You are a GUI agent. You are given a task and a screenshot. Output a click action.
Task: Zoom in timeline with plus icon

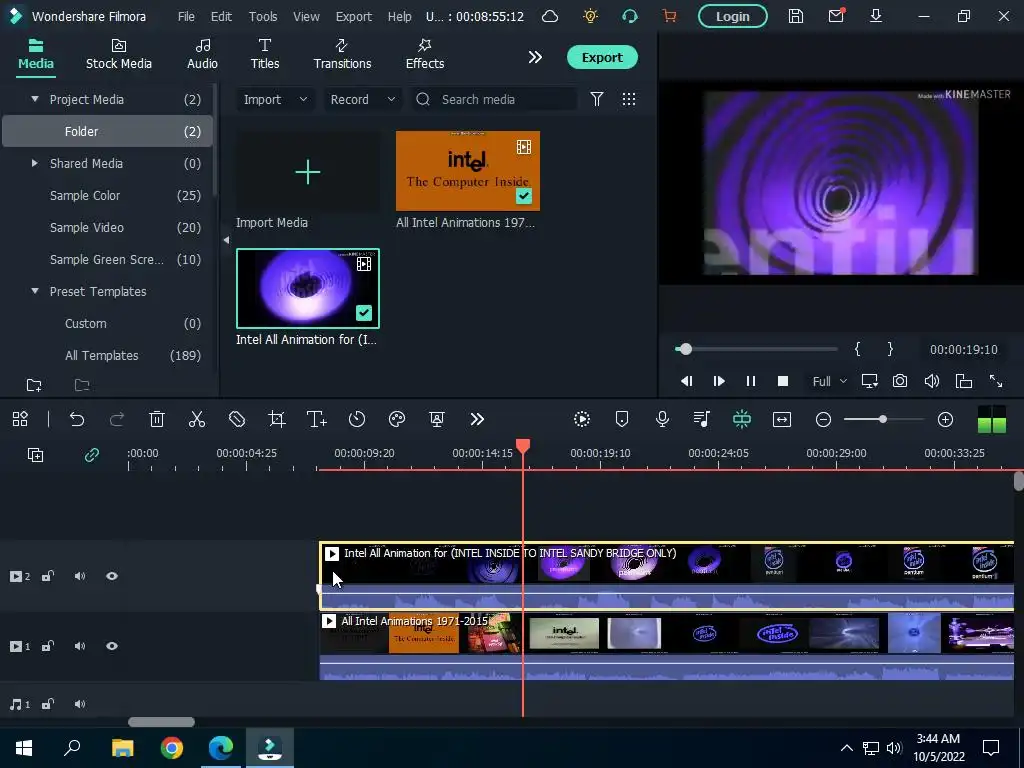(946, 419)
